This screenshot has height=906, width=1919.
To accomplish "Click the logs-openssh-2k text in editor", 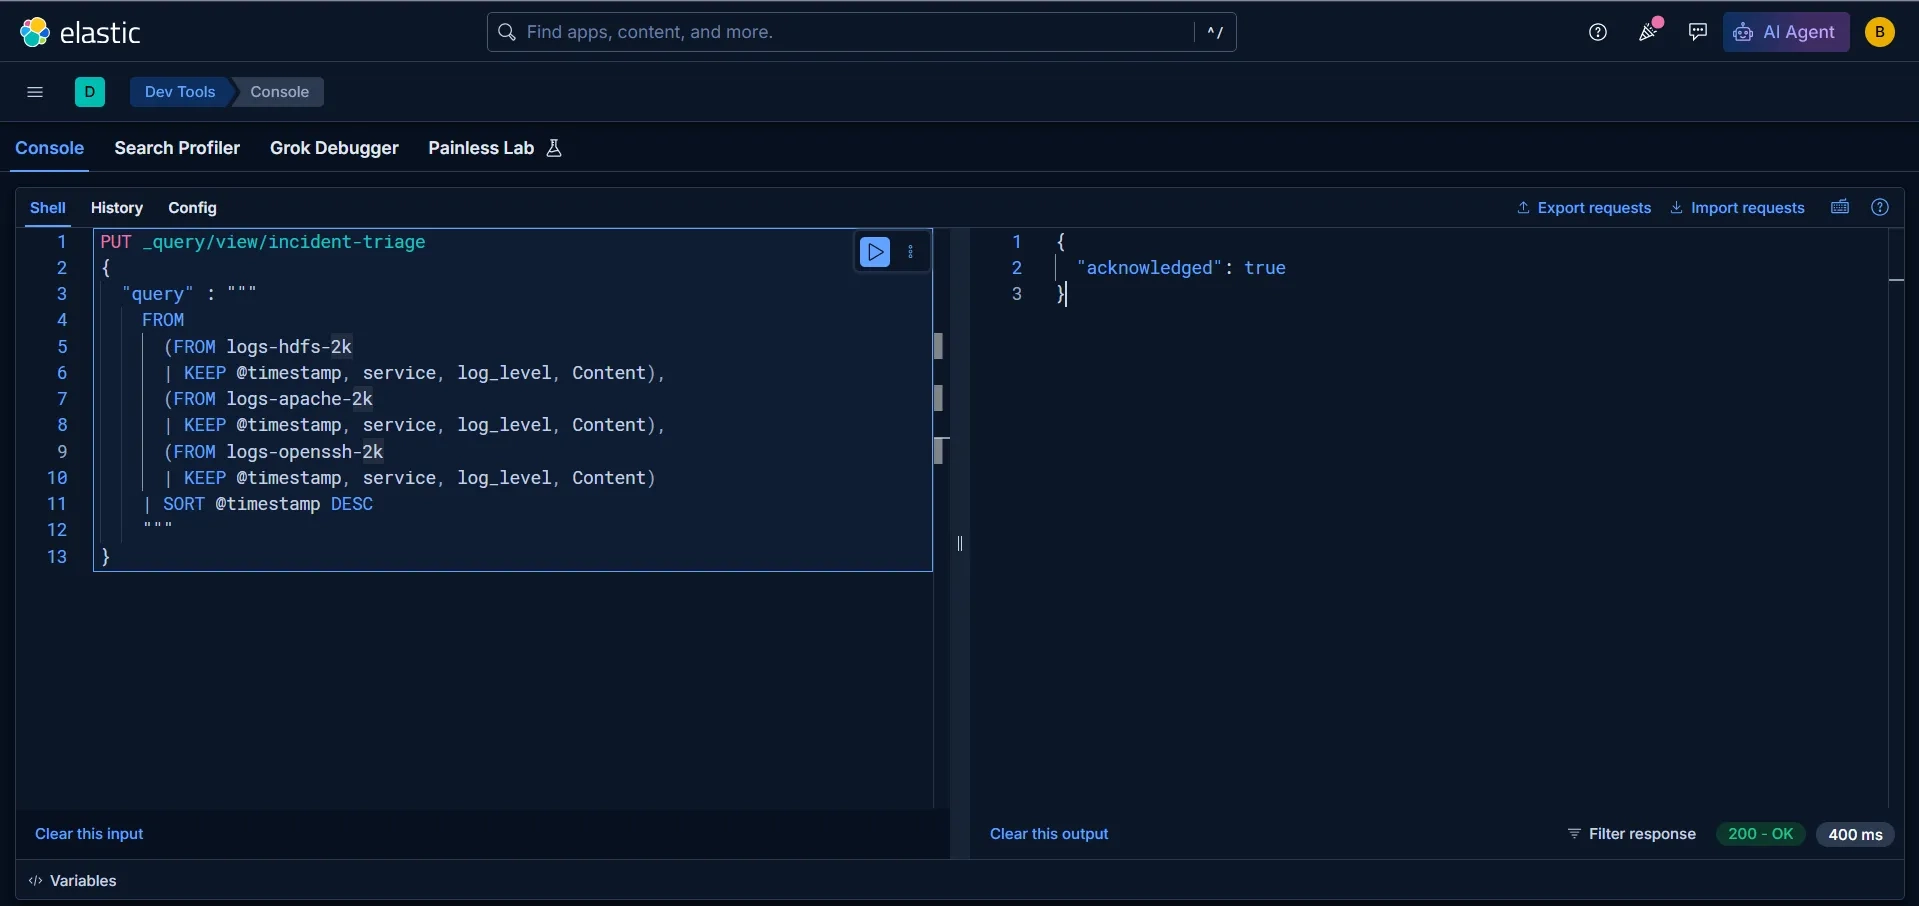I will pyautogui.click(x=305, y=452).
